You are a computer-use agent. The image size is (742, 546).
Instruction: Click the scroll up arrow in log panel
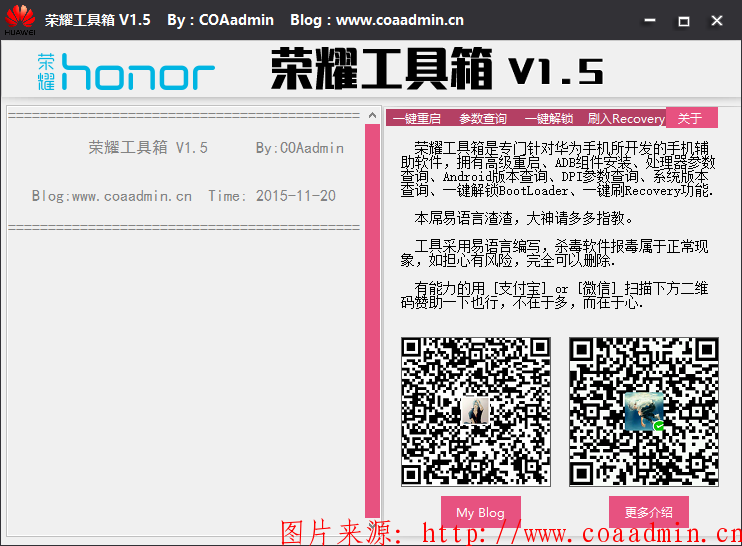pos(372,115)
